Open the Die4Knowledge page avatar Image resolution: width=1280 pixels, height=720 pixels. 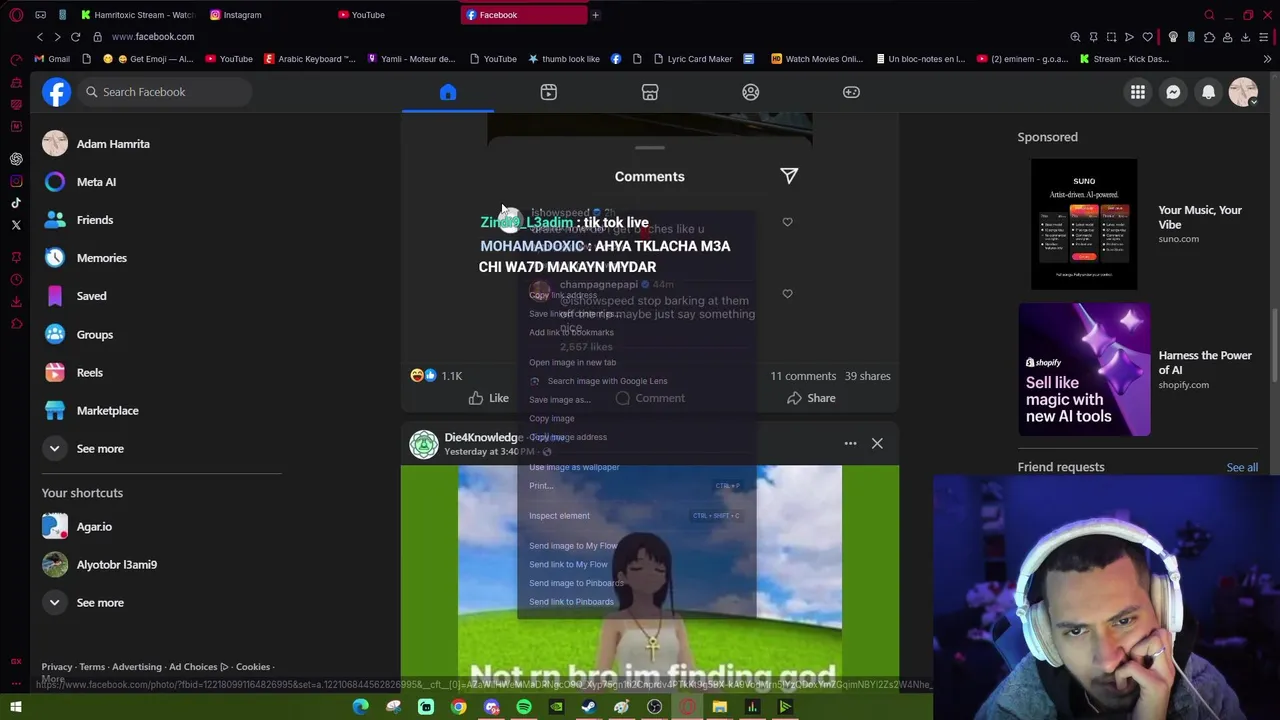click(424, 444)
